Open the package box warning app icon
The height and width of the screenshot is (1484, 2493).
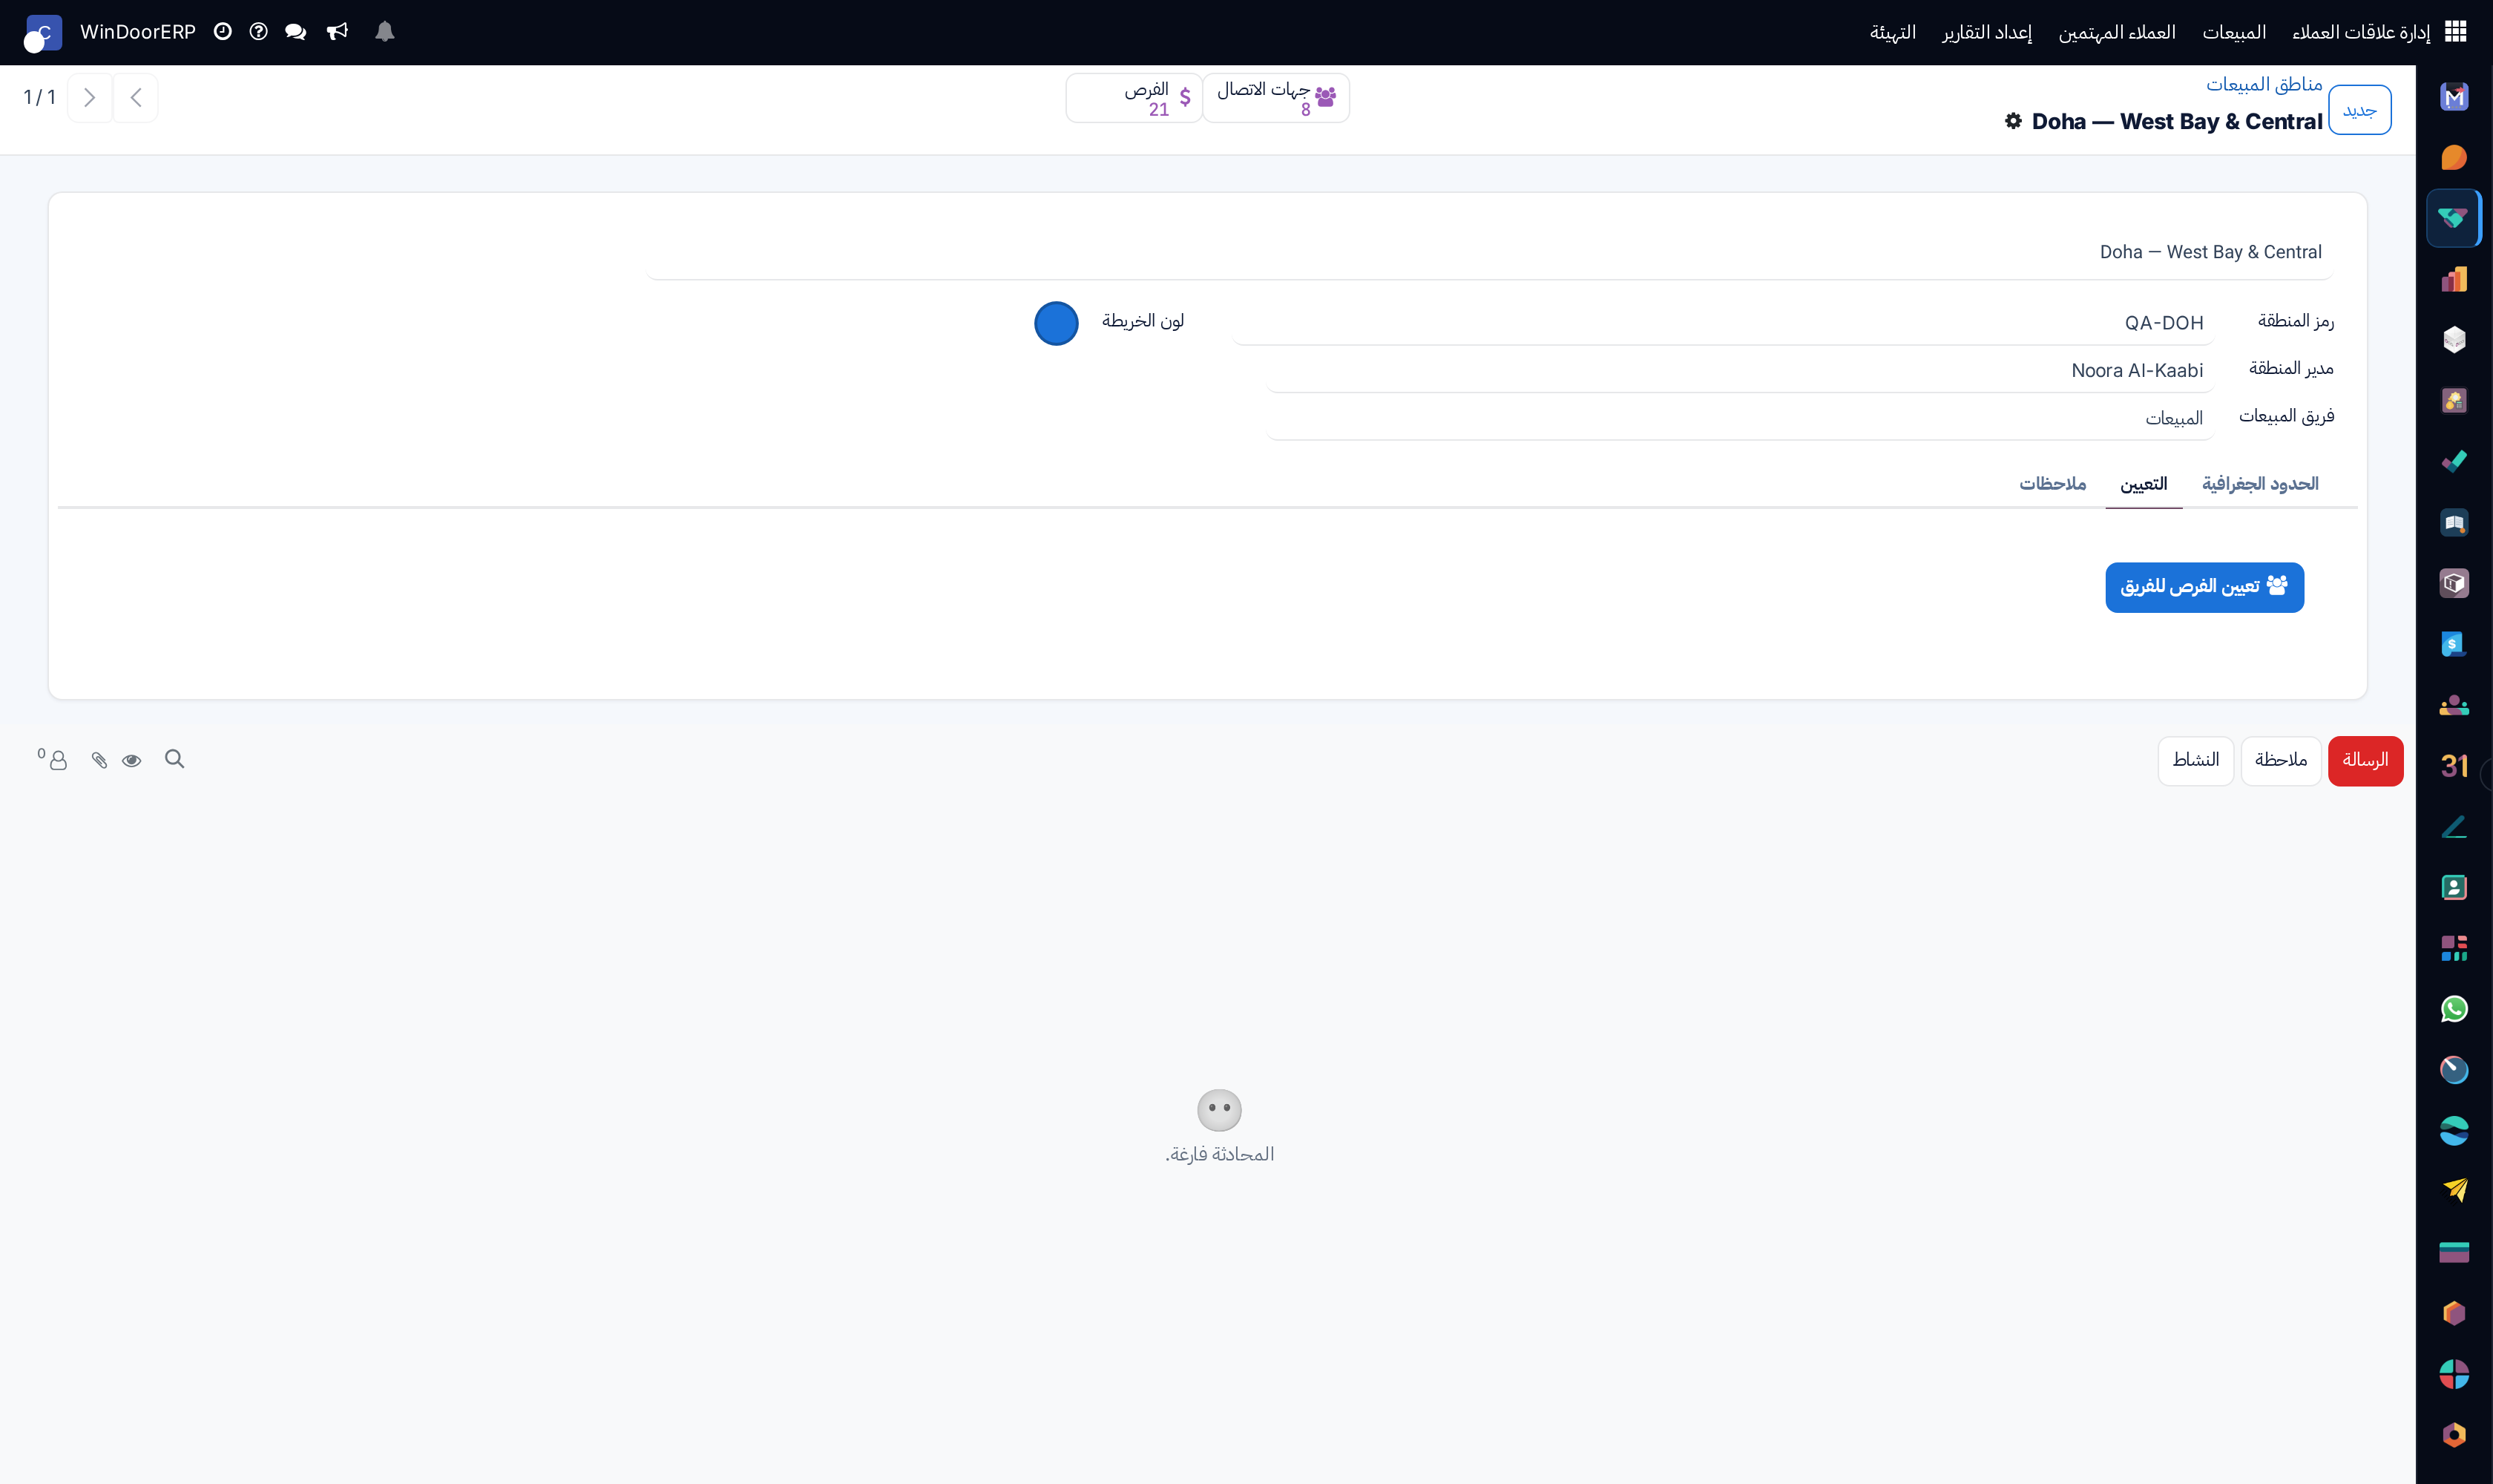2453,583
